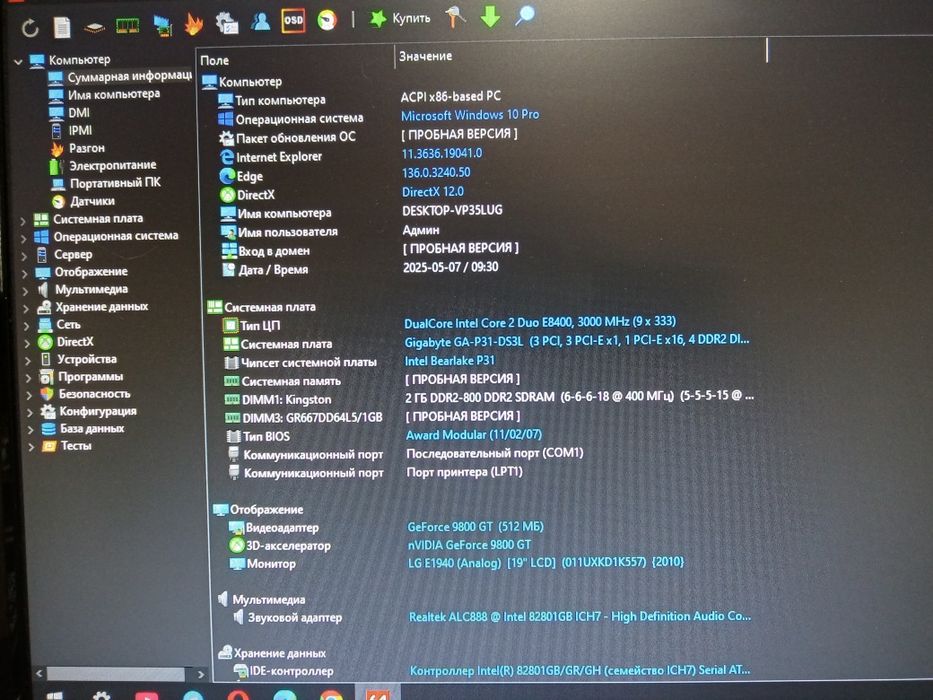Image resolution: width=933 pixels, height=700 pixels.
Task: Launch the green memory module toolbar icon
Action: (127, 26)
